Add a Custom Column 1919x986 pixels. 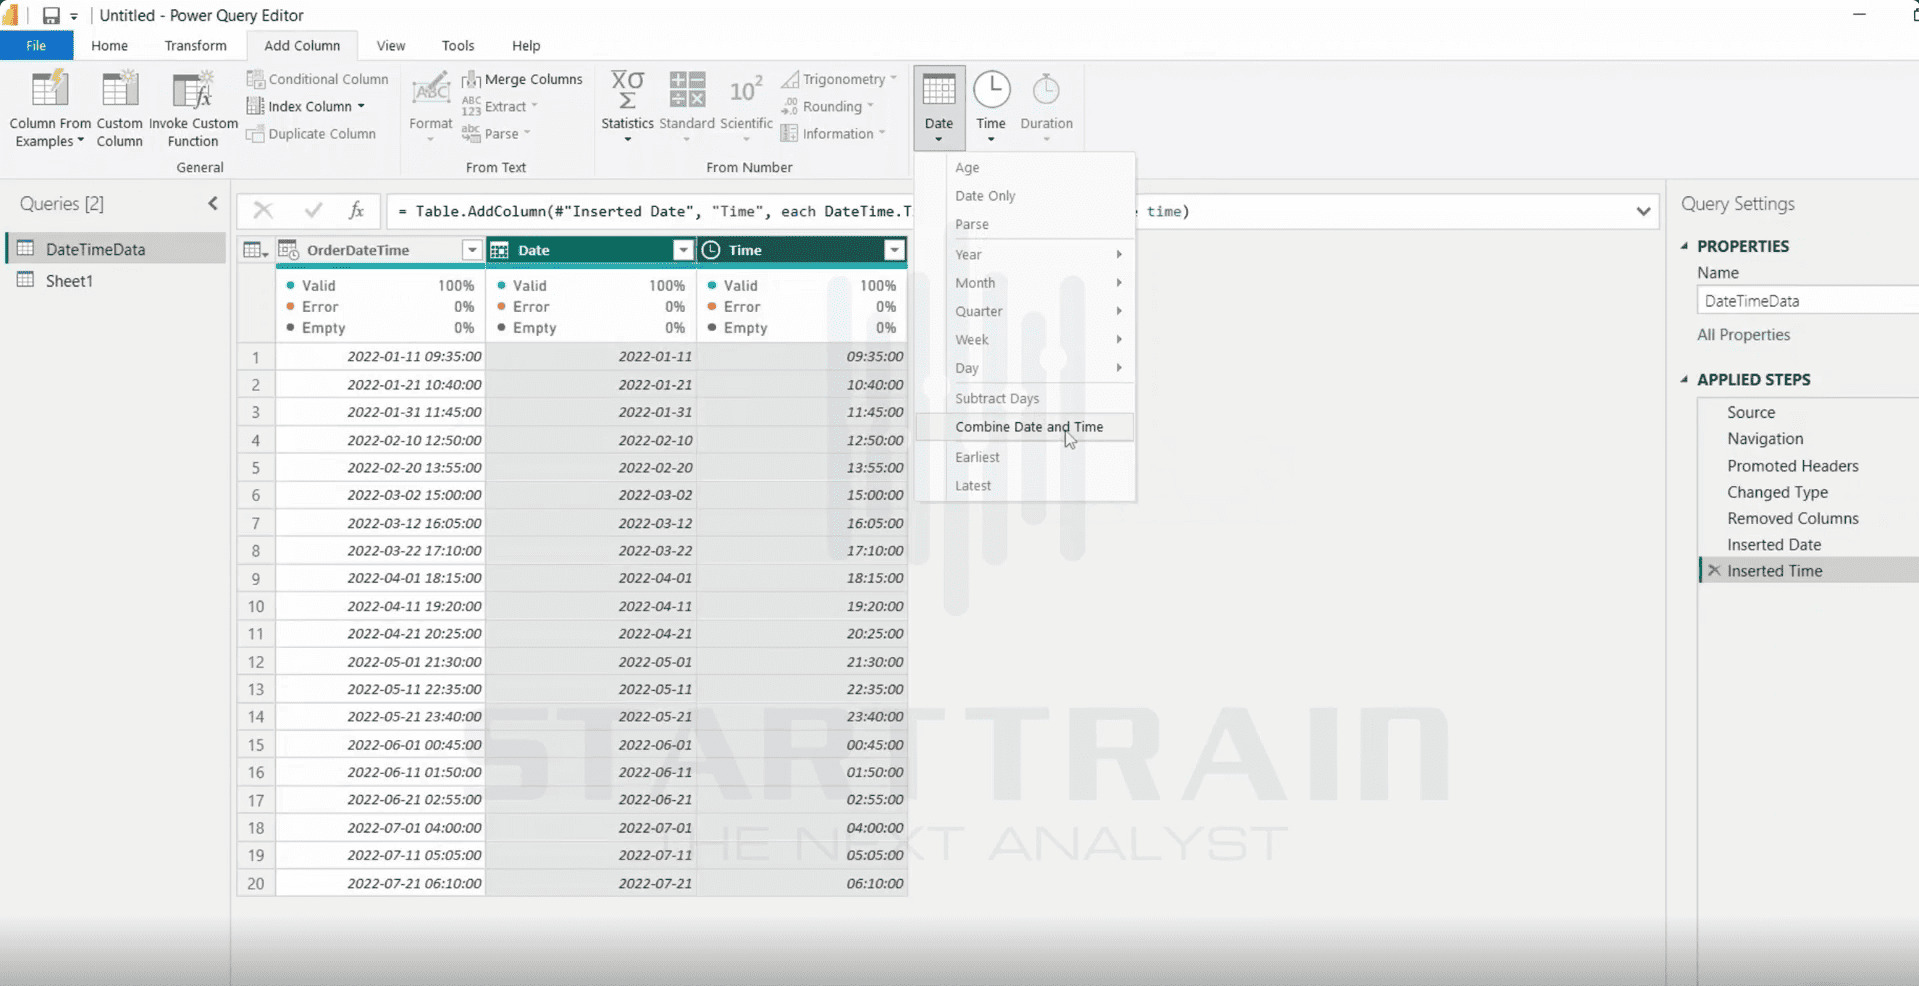pyautogui.click(x=119, y=109)
